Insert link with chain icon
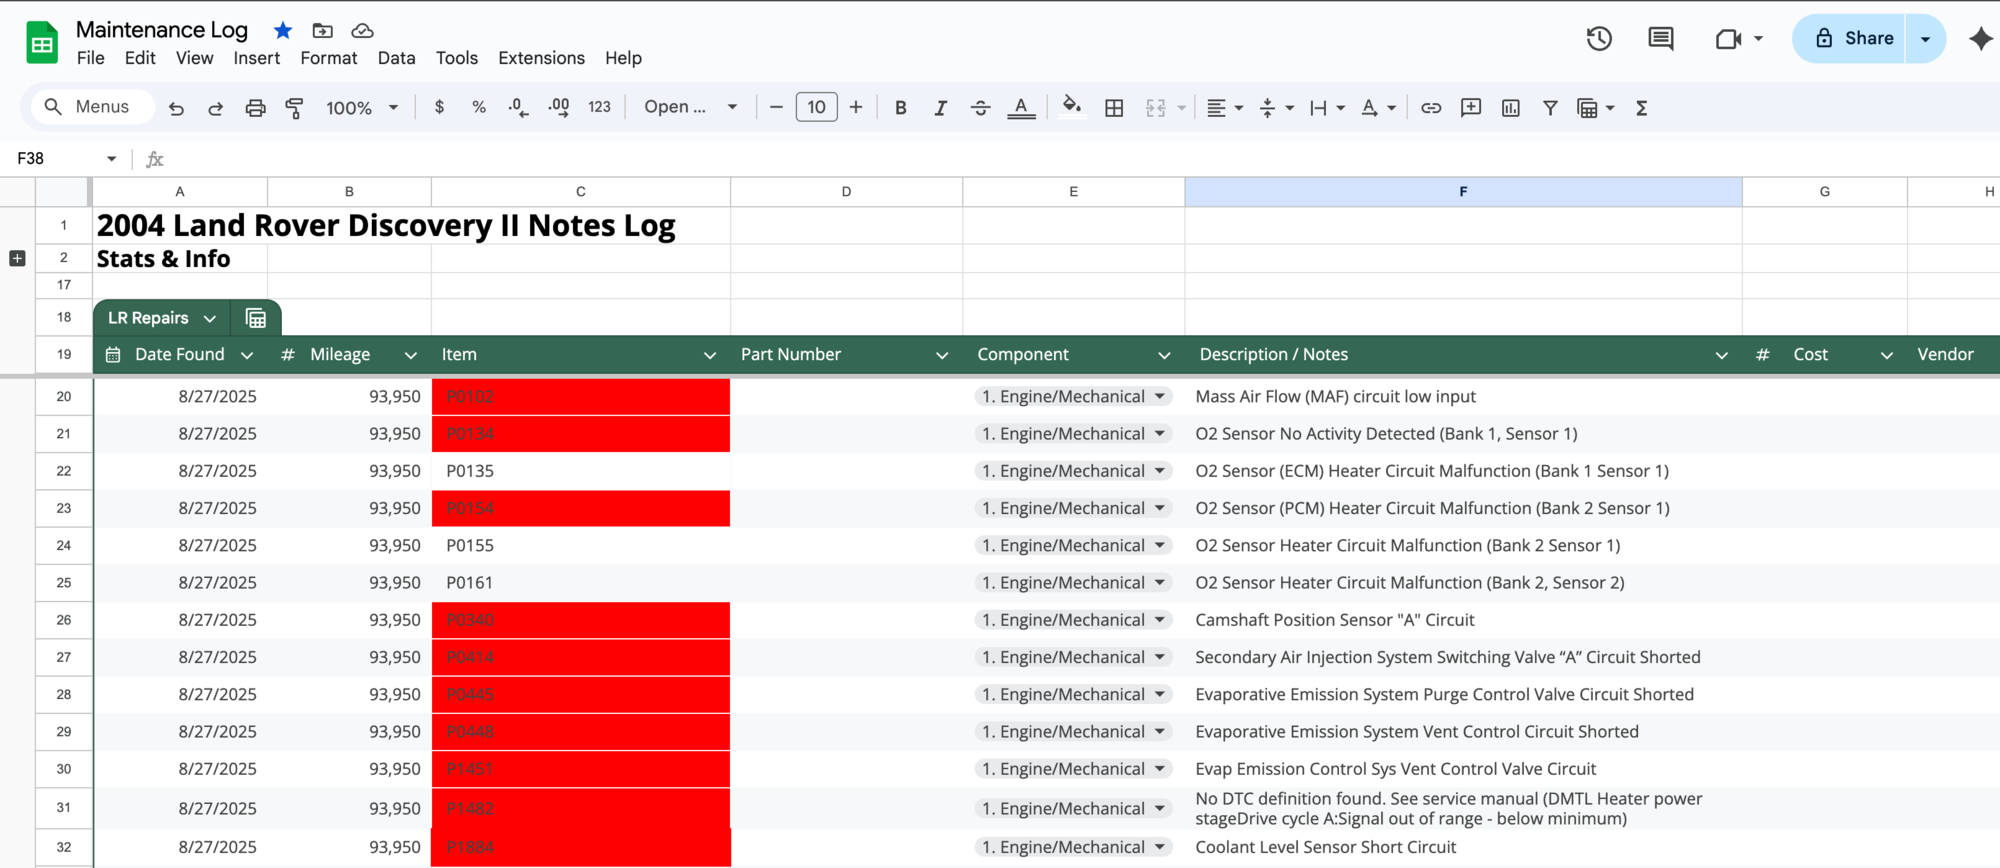Viewport: 2000px width, 868px height. pos(1431,108)
